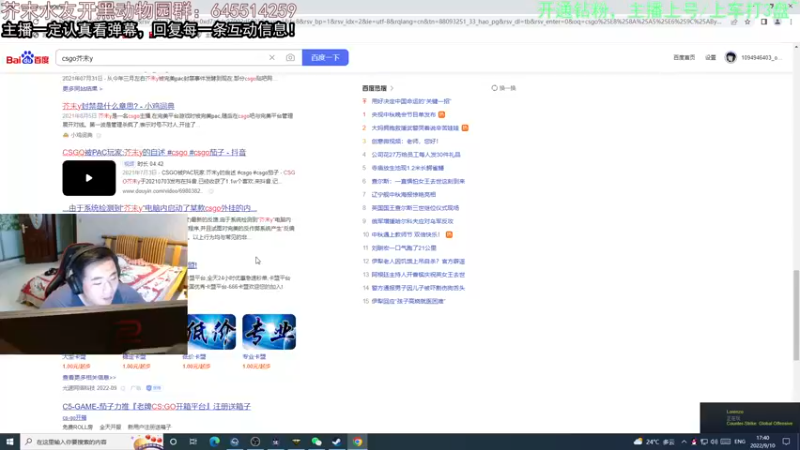Click the page vertical scrollbar thumb

tap(796, 315)
